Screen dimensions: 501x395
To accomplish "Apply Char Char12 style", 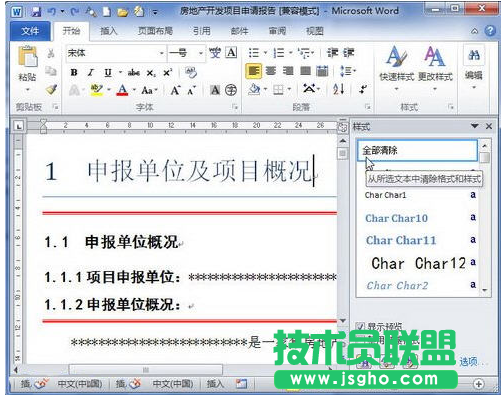I will 418,263.
